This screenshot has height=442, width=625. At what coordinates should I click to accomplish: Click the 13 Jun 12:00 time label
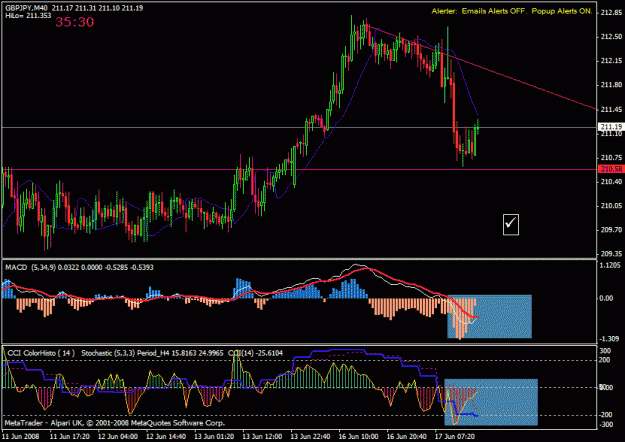[x=262, y=436]
